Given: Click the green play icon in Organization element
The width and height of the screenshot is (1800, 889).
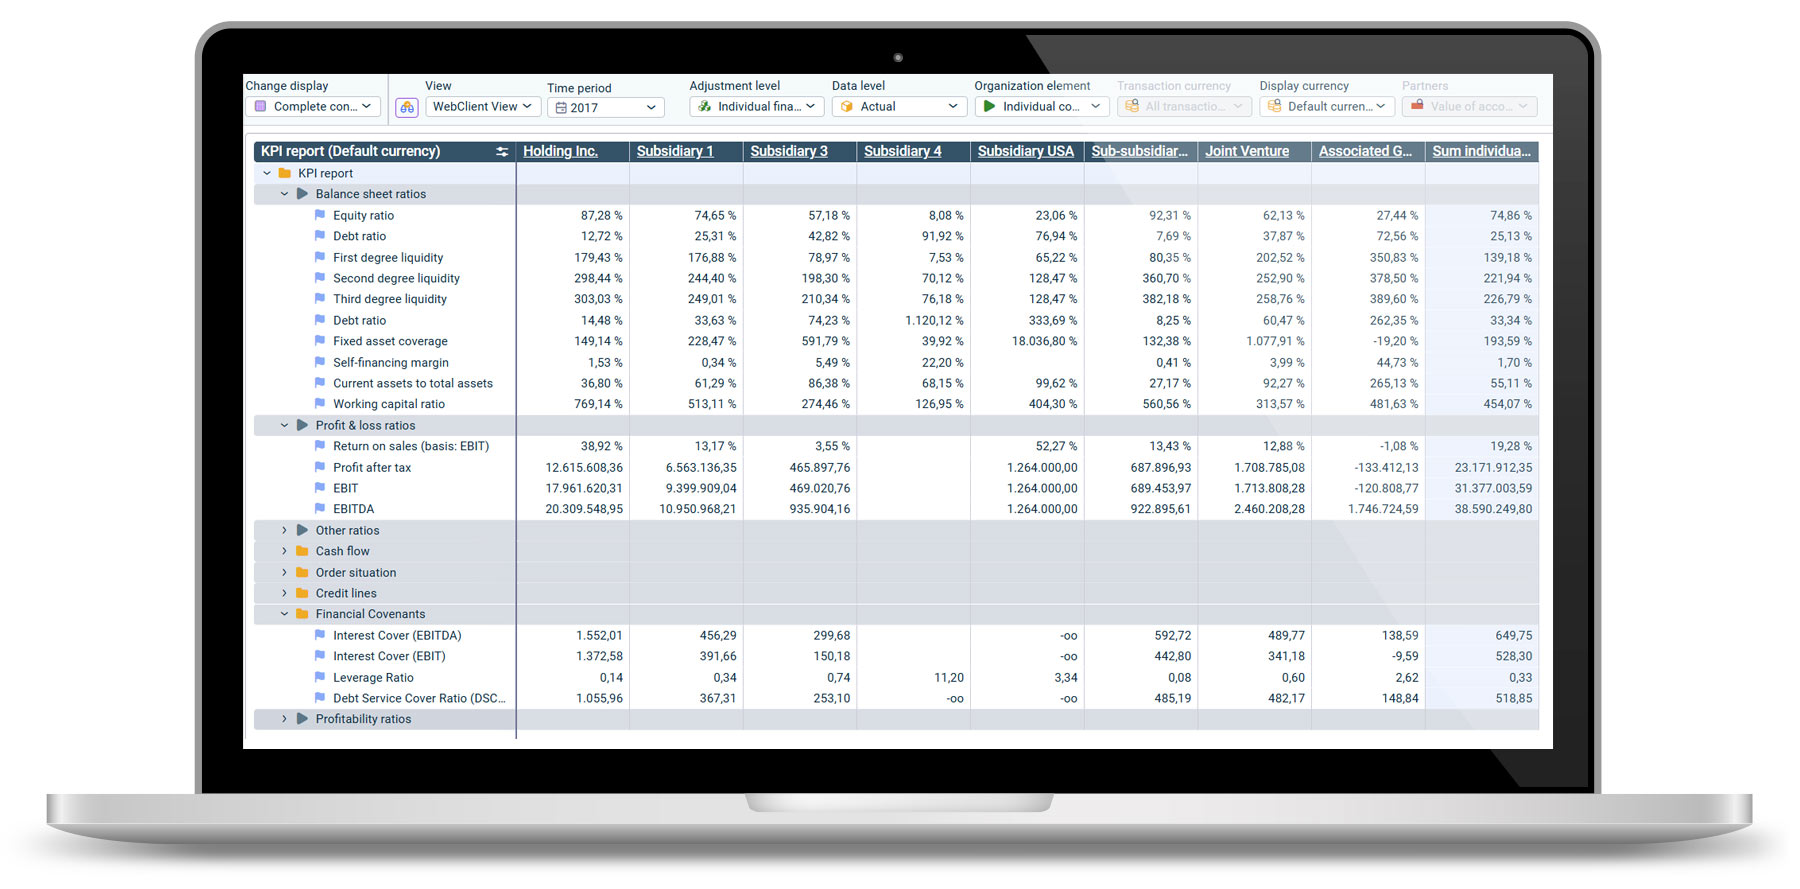Looking at the screenshot, I should coord(989,106).
